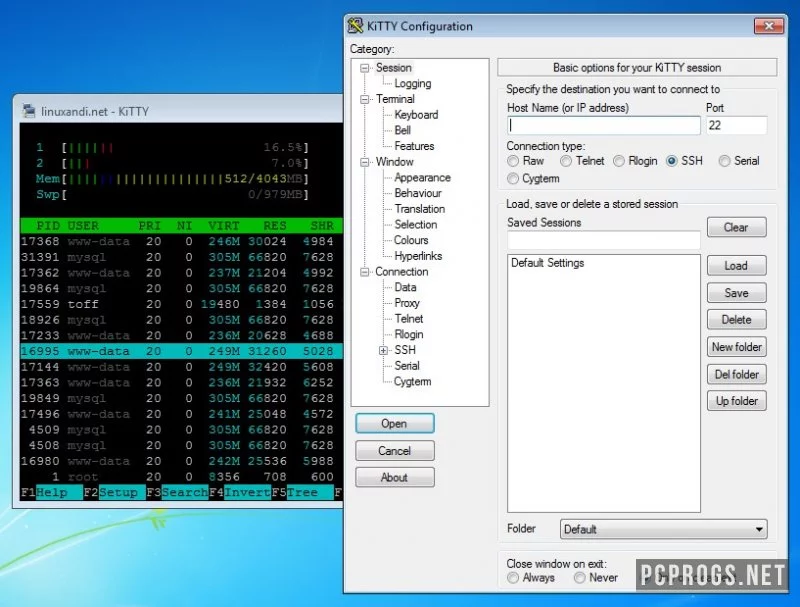
Task: Open the Bell settings category
Action: click(x=402, y=131)
